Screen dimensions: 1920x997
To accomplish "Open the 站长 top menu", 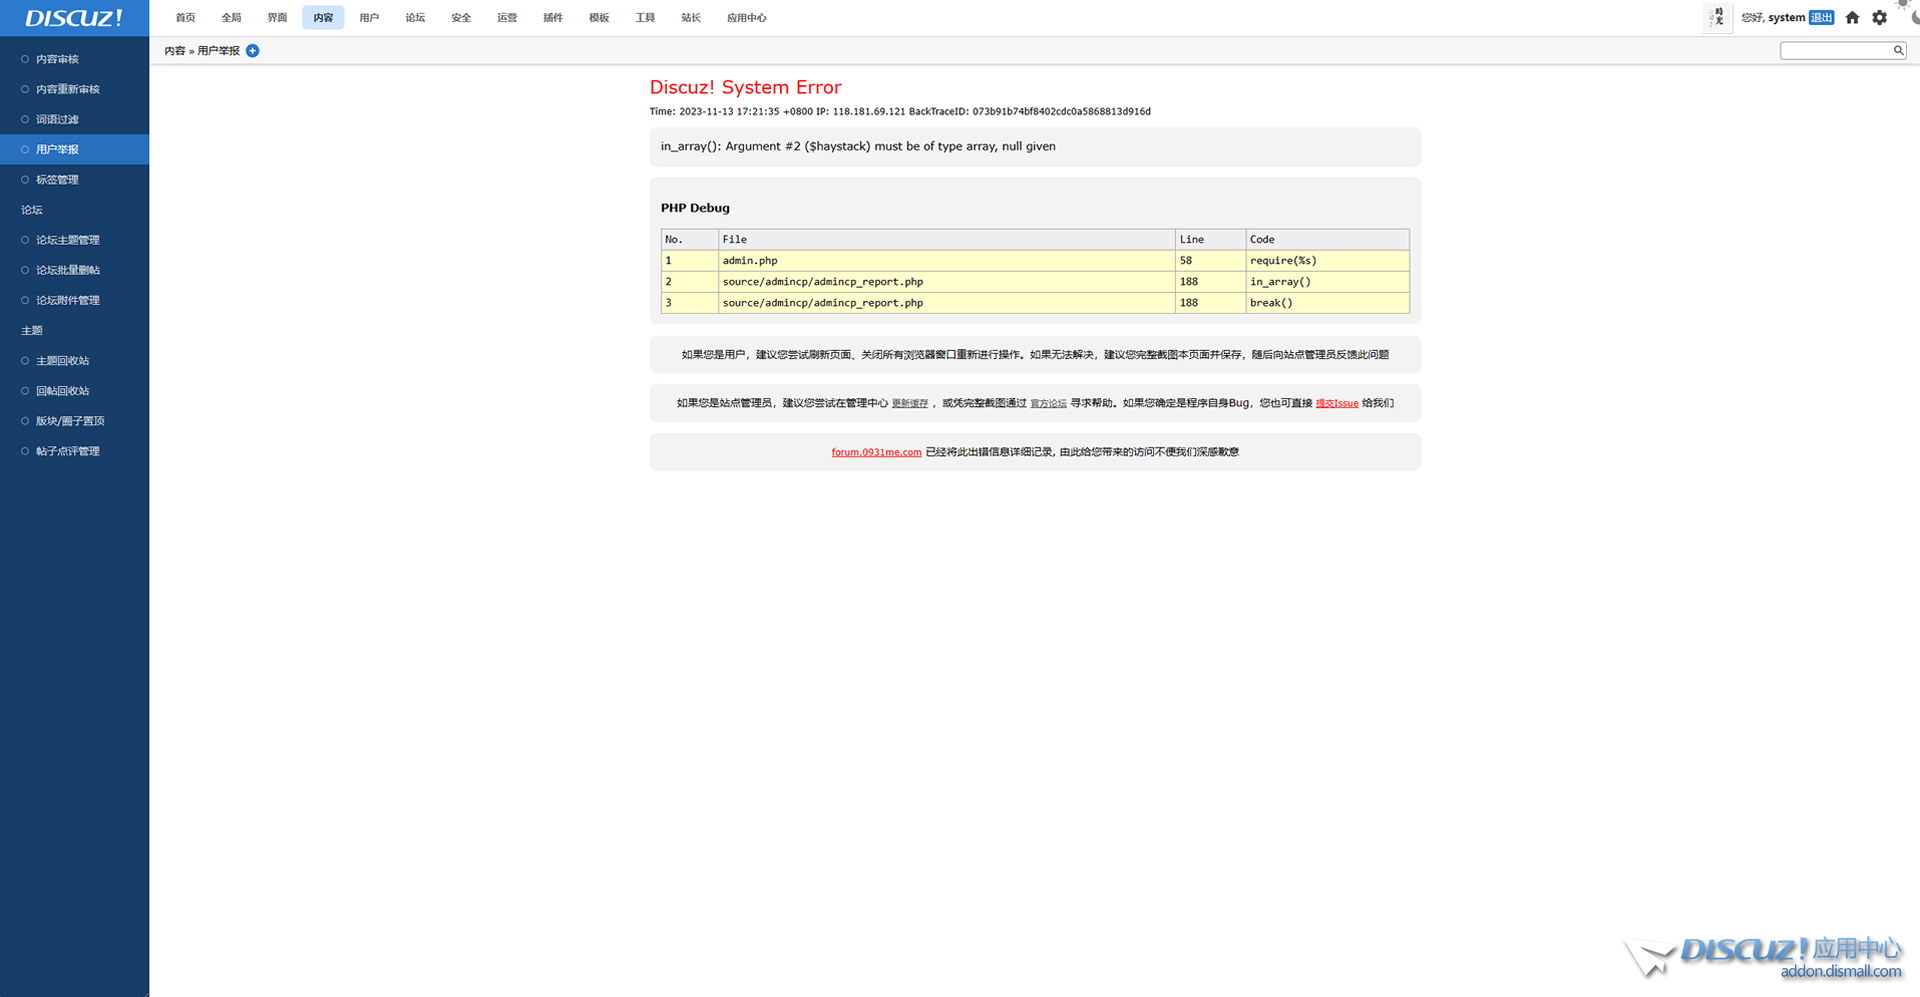I will click(x=691, y=17).
